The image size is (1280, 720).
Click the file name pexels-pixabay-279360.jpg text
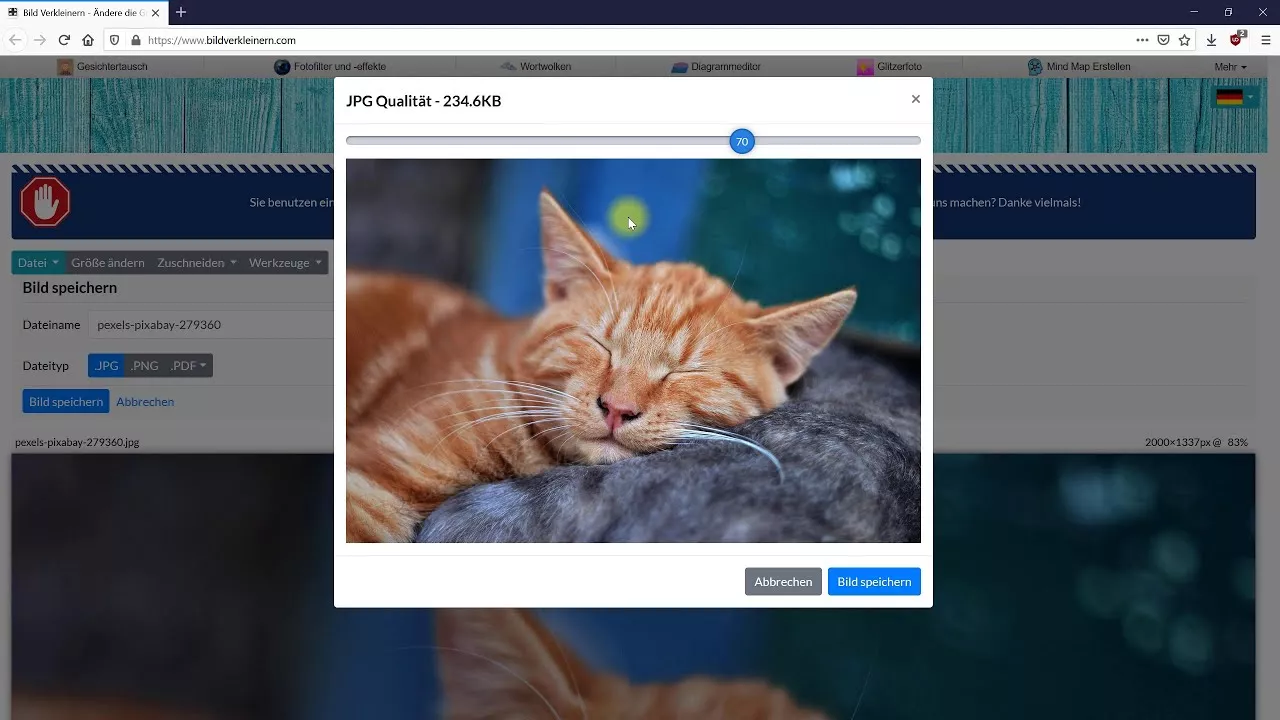click(x=77, y=442)
